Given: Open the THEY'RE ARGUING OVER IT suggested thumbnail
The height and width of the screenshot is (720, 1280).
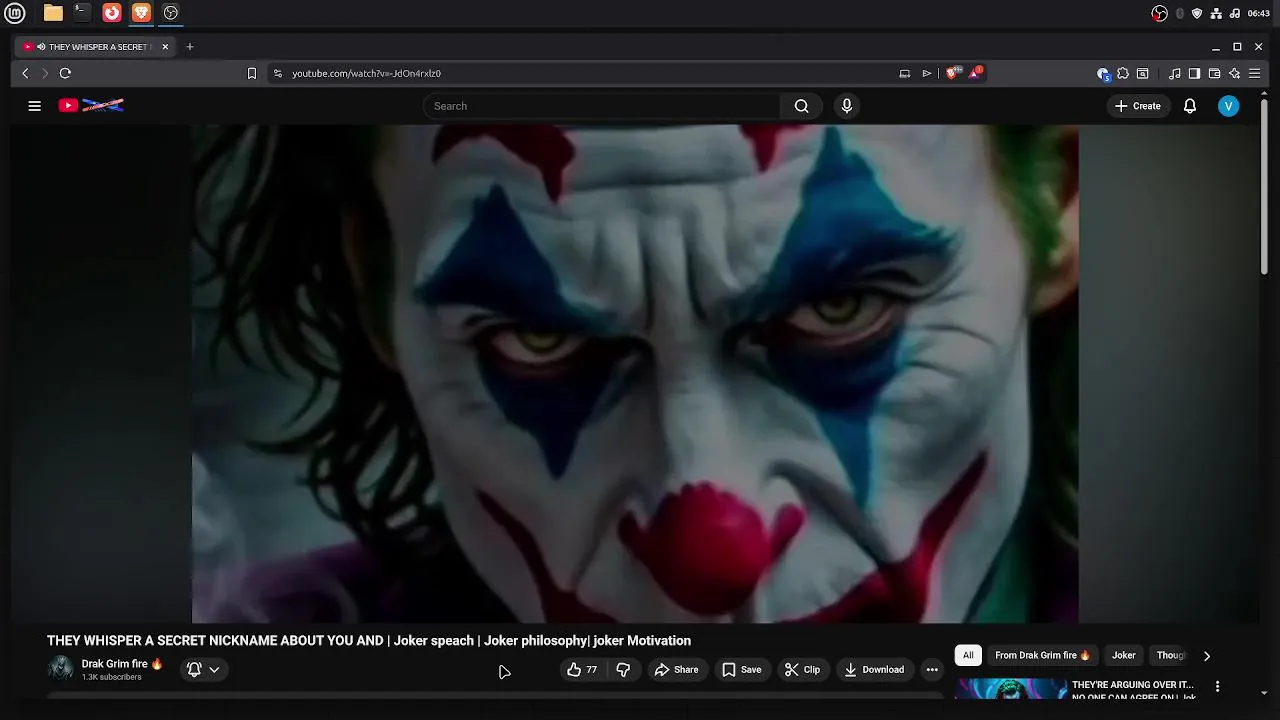Looking at the screenshot, I should pos(1011,689).
